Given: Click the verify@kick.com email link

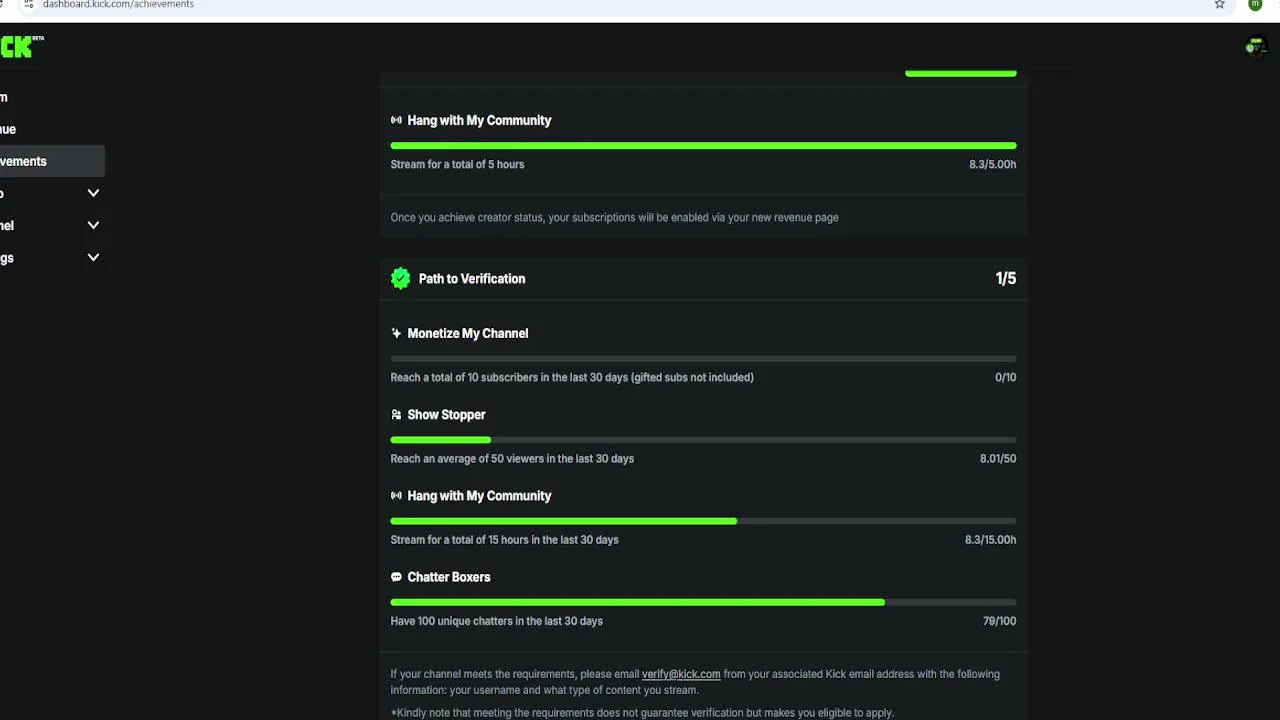Looking at the screenshot, I should pos(681,674).
